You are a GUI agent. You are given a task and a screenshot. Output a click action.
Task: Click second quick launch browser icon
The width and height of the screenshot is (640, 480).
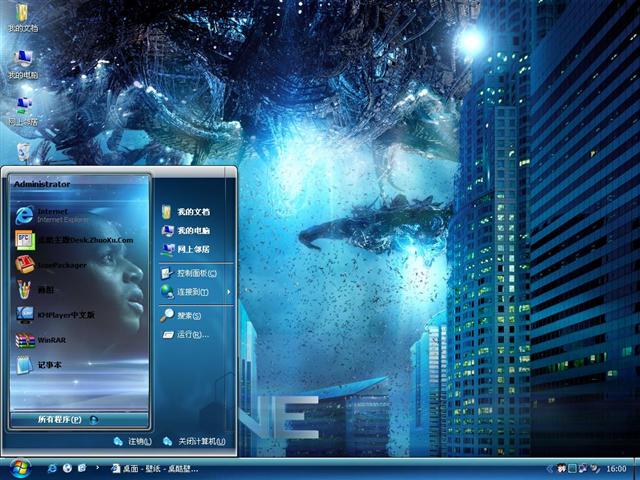67,468
